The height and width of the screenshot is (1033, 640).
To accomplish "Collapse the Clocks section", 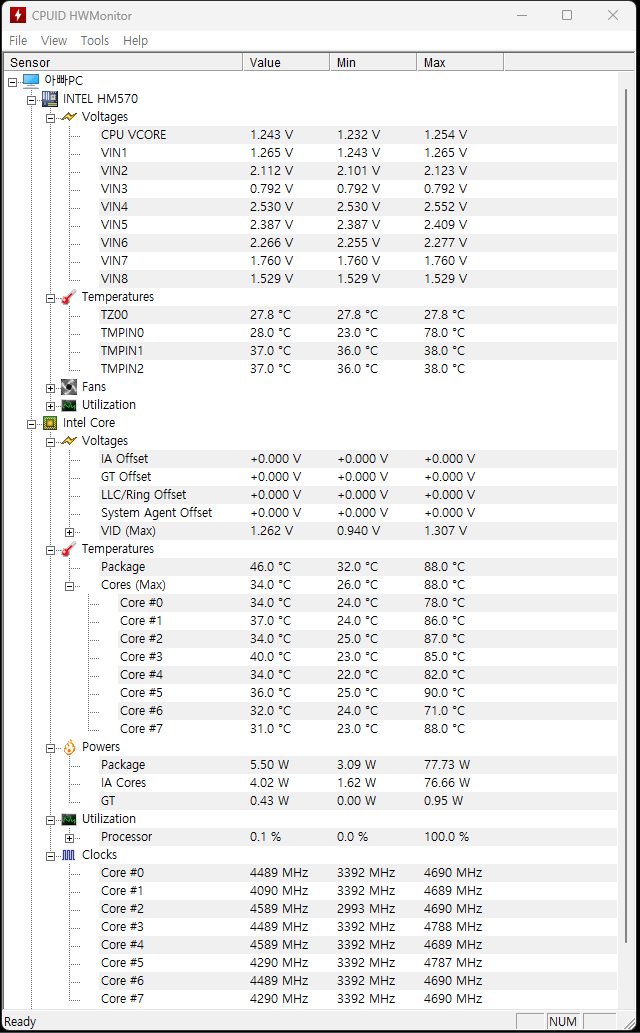I will pos(50,856).
